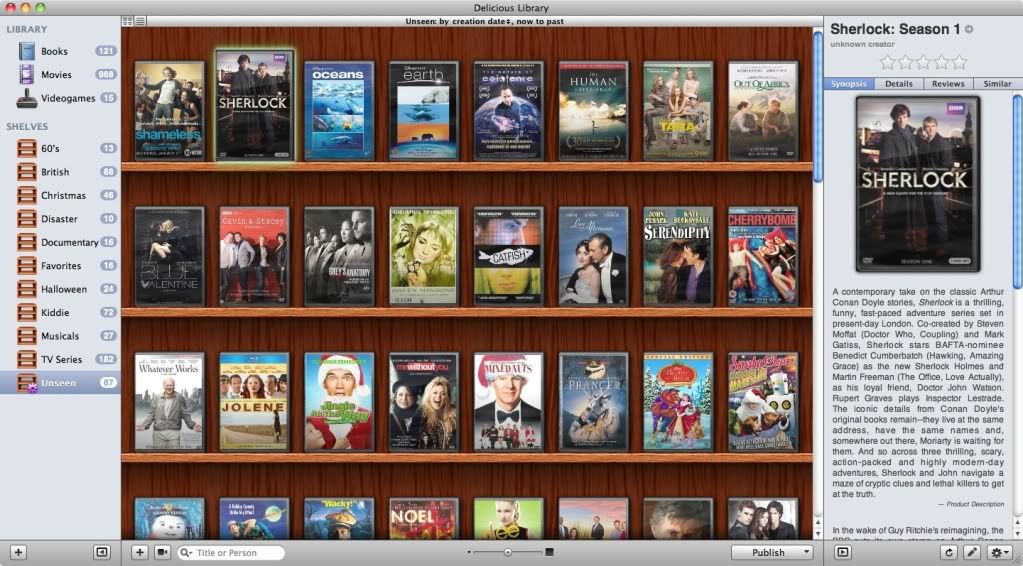Select the Christmas shelf
1023x566 pixels.
(60, 195)
